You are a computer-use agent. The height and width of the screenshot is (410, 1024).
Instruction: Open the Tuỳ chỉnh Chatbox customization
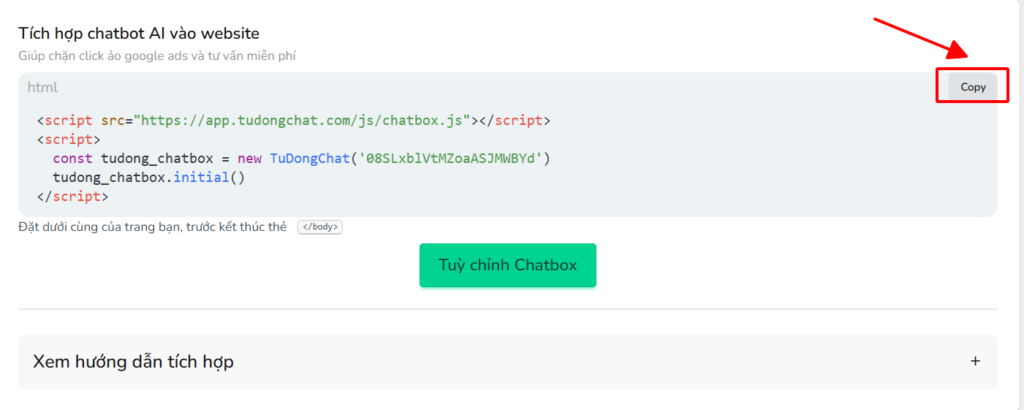point(507,265)
